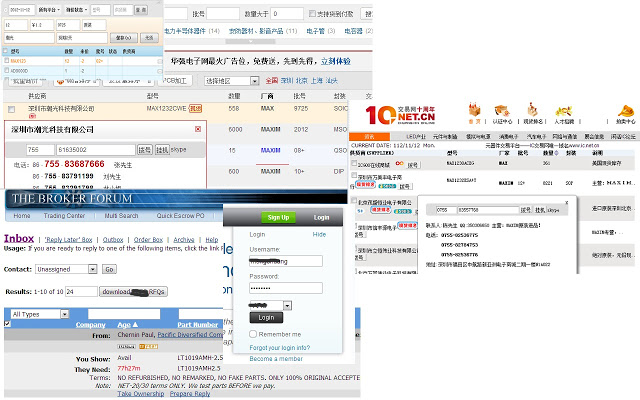Open the All Types filter dropdown
The height and width of the screenshot is (400, 640).
click(40, 314)
